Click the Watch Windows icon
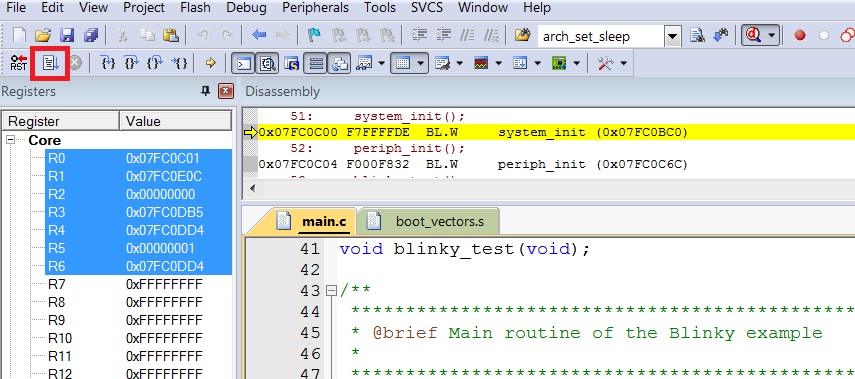The image size is (855, 379). 364,64
